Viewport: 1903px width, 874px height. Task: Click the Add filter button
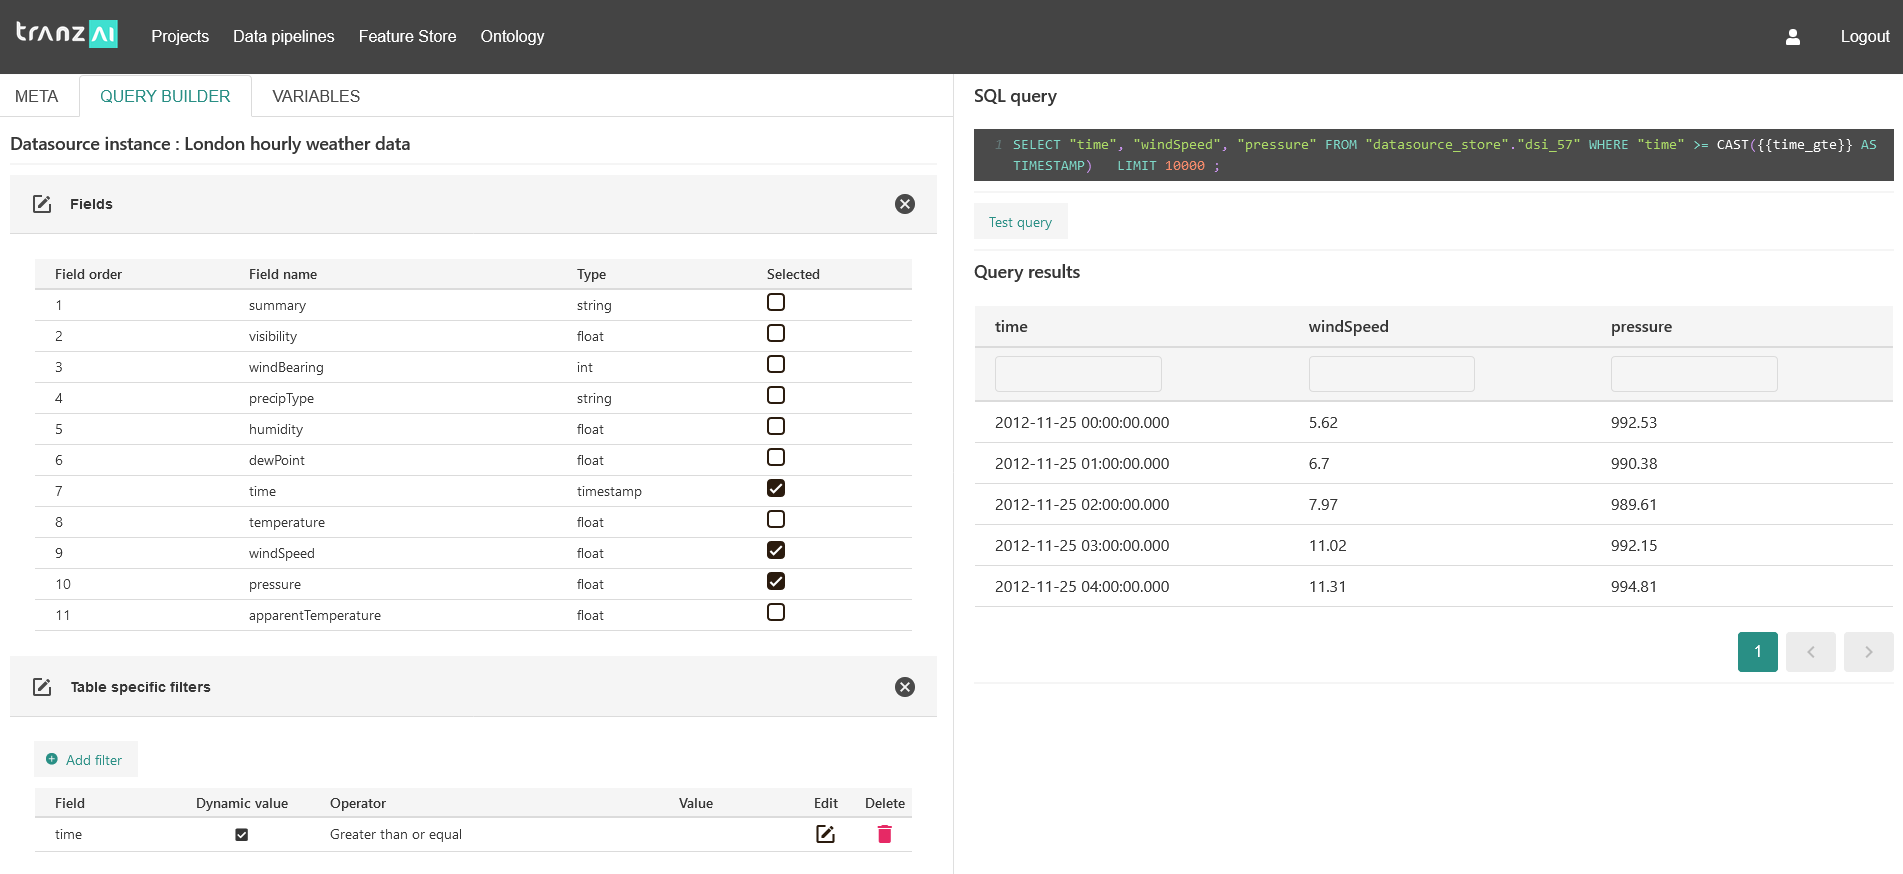(x=86, y=759)
